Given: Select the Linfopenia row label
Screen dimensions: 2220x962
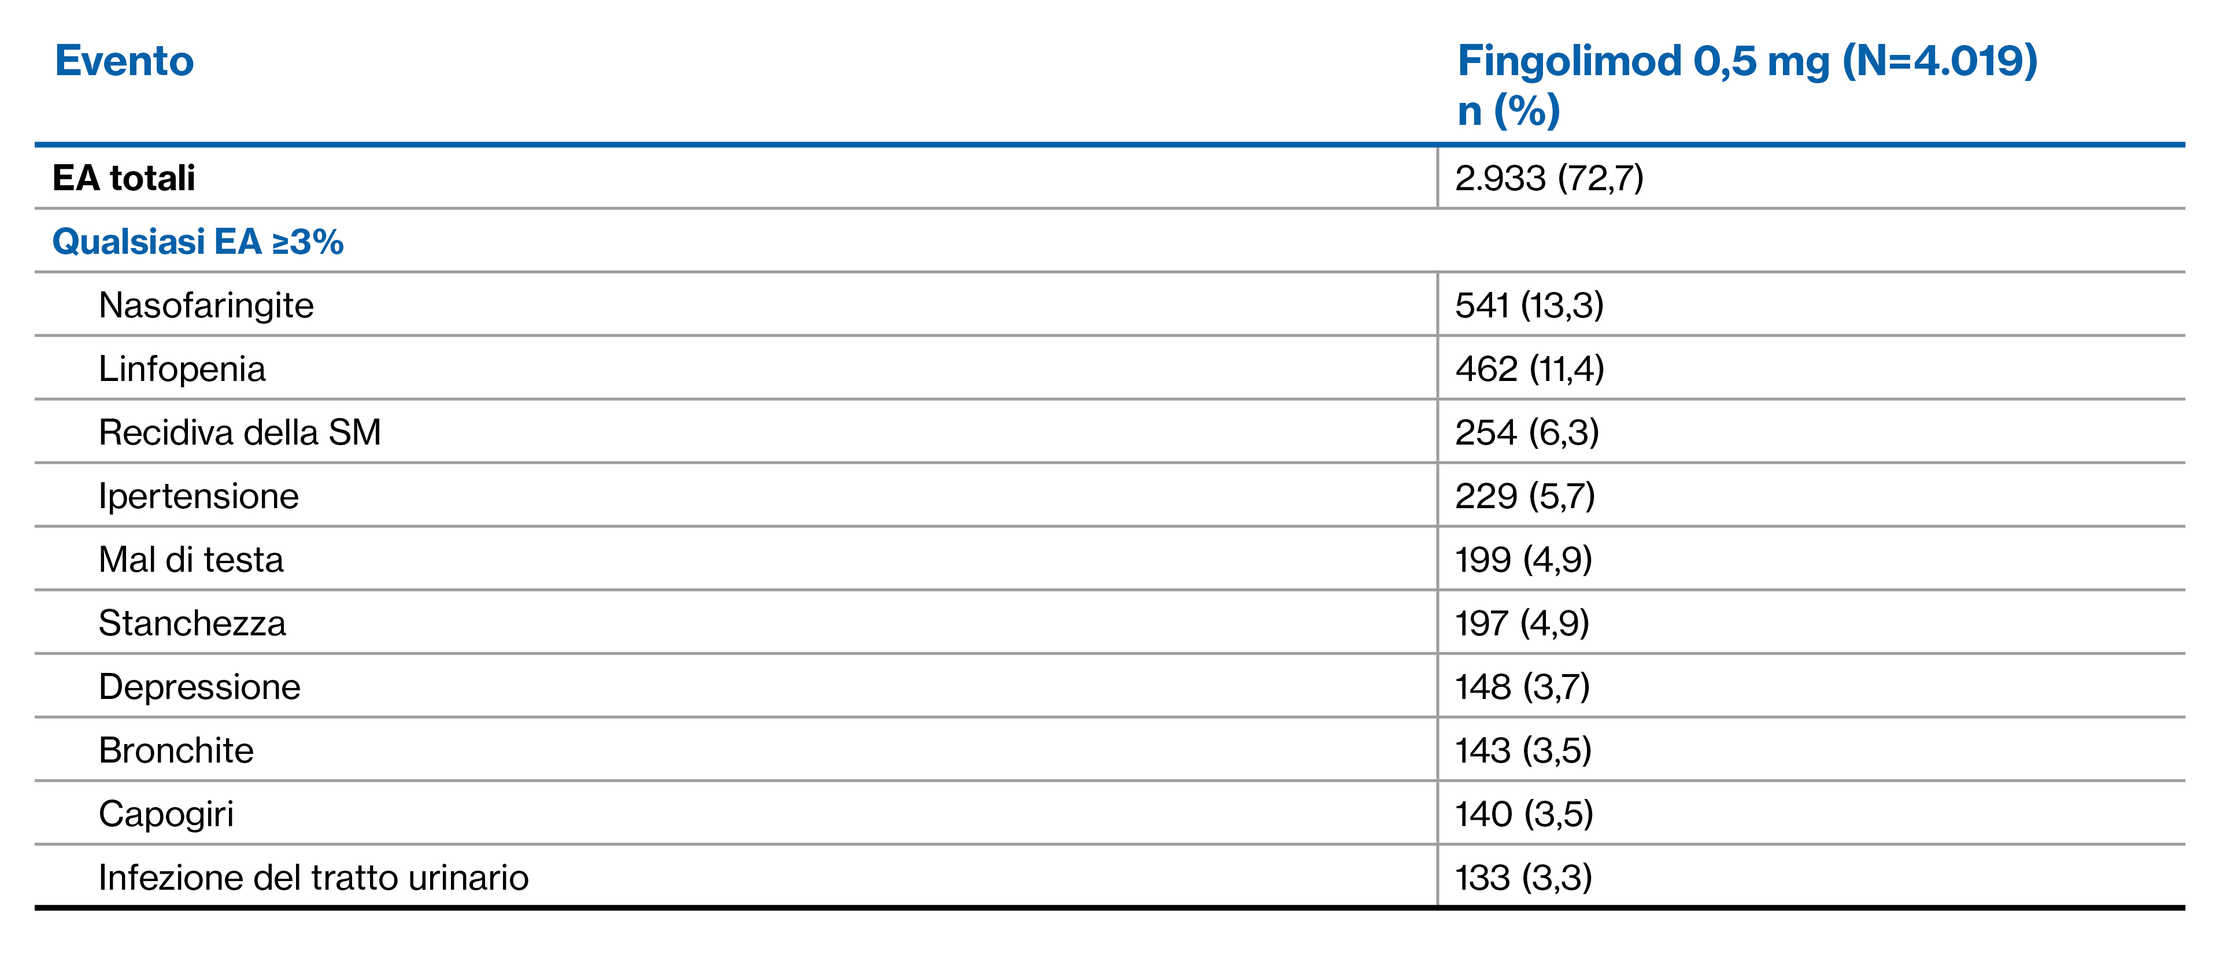Looking at the screenshot, I should coord(182,369).
